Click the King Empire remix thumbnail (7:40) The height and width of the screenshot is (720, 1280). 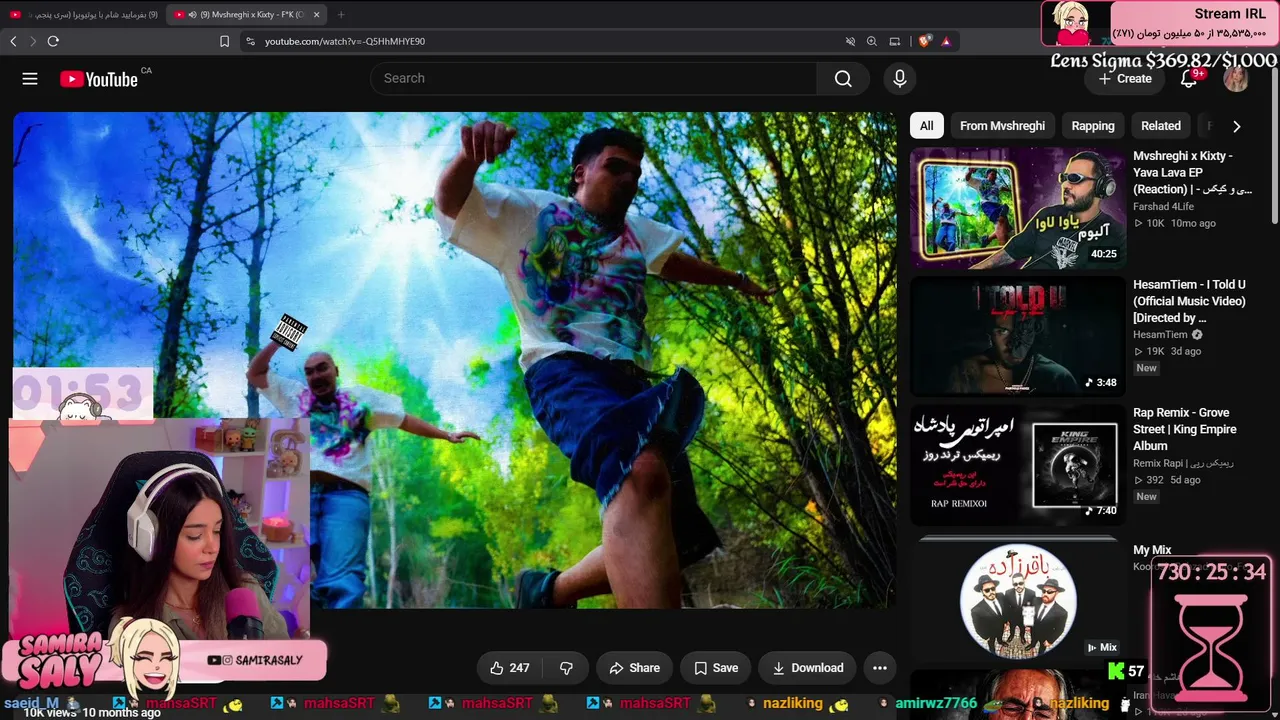(1018, 465)
